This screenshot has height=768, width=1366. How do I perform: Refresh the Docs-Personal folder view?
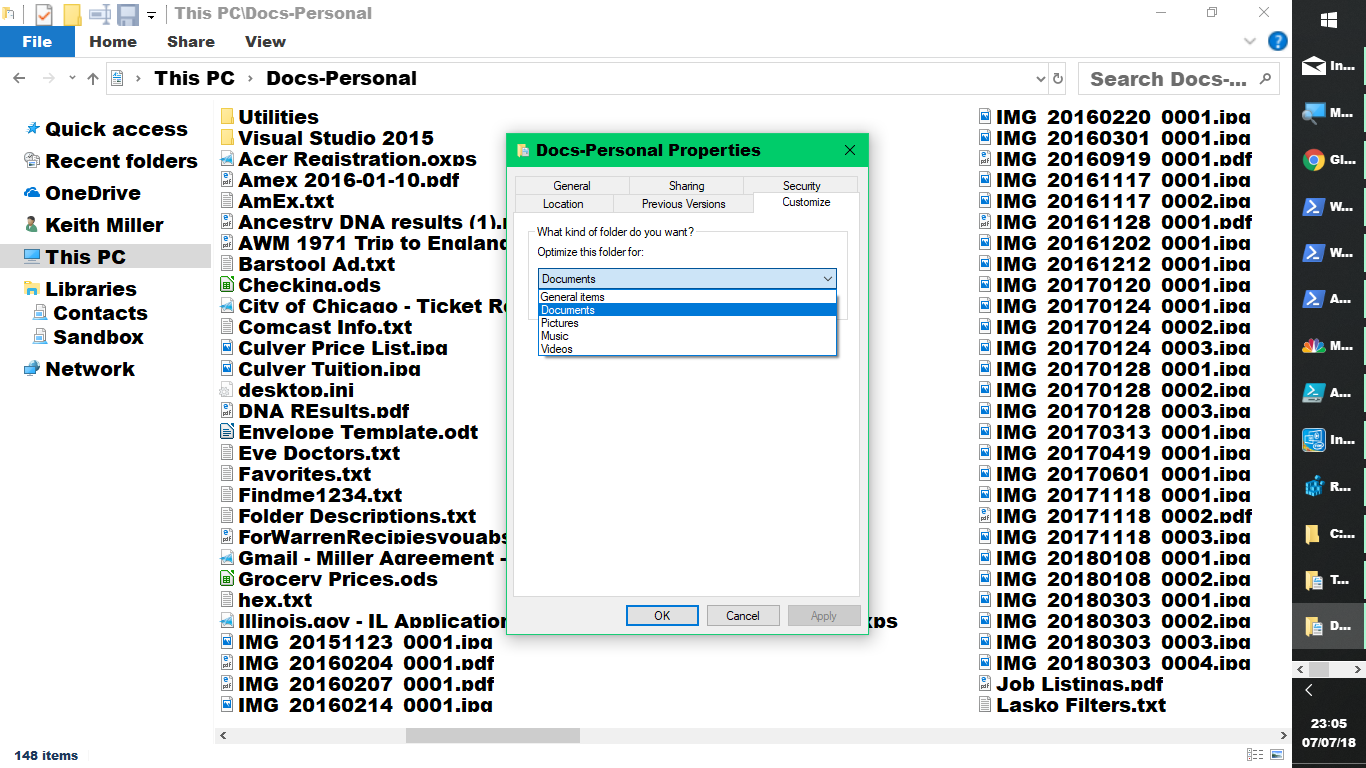click(x=1058, y=78)
